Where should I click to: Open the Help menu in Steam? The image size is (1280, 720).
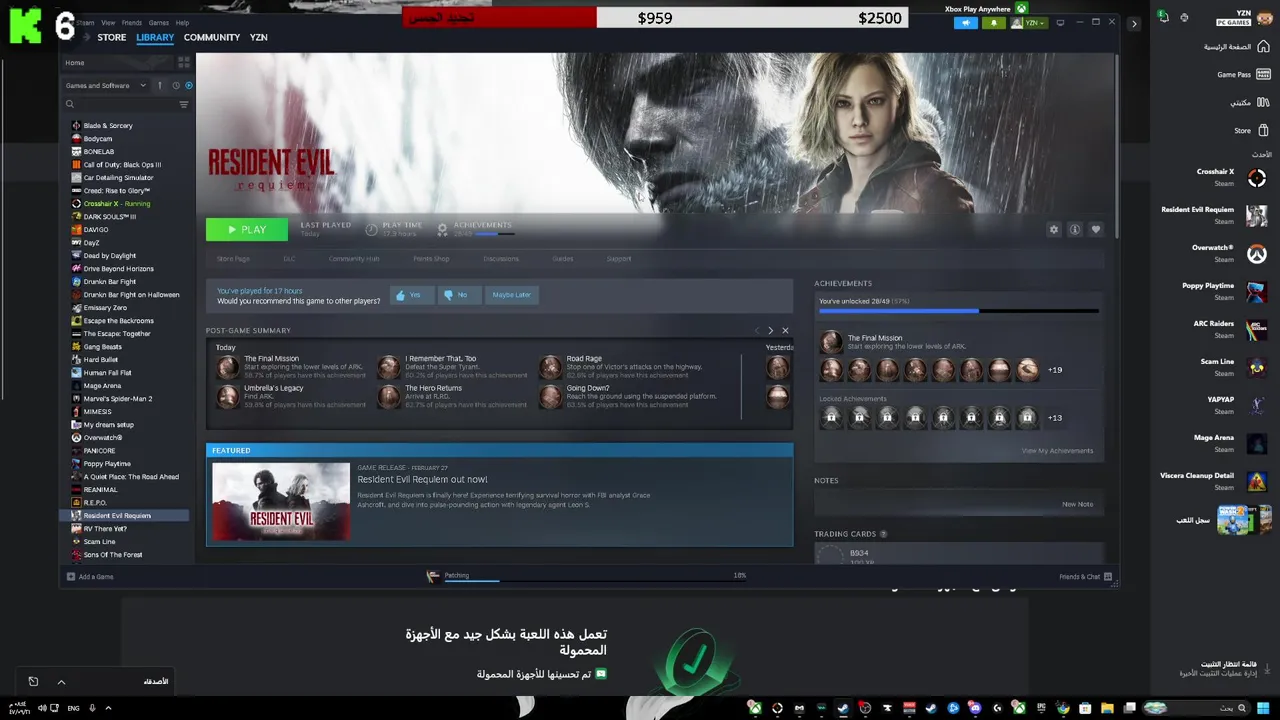pyautogui.click(x=182, y=22)
